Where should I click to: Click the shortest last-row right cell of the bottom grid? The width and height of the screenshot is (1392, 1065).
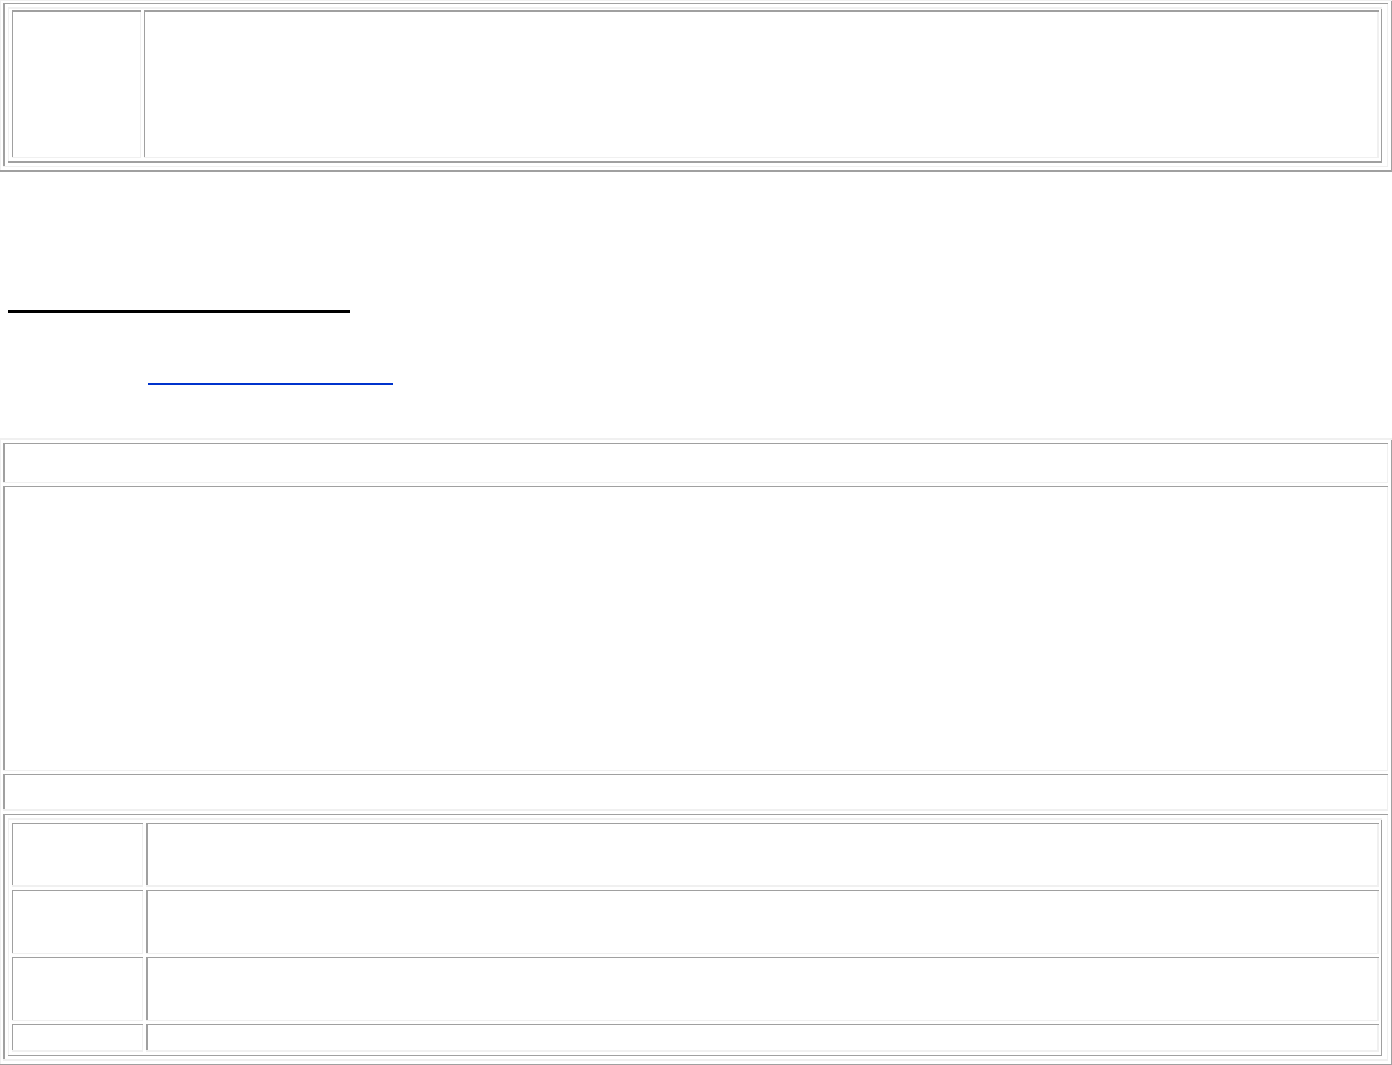pos(762,1037)
